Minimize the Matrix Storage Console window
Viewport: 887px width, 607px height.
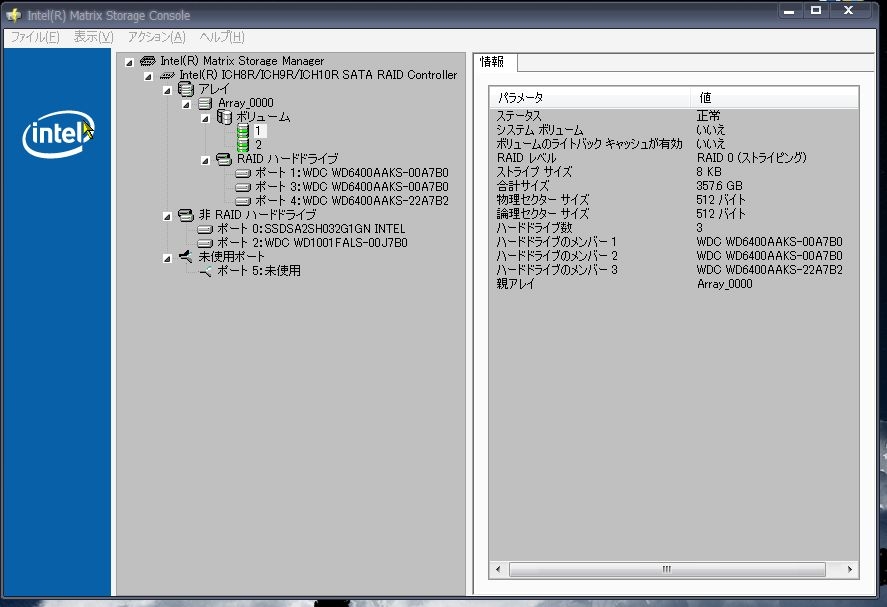tap(789, 11)
